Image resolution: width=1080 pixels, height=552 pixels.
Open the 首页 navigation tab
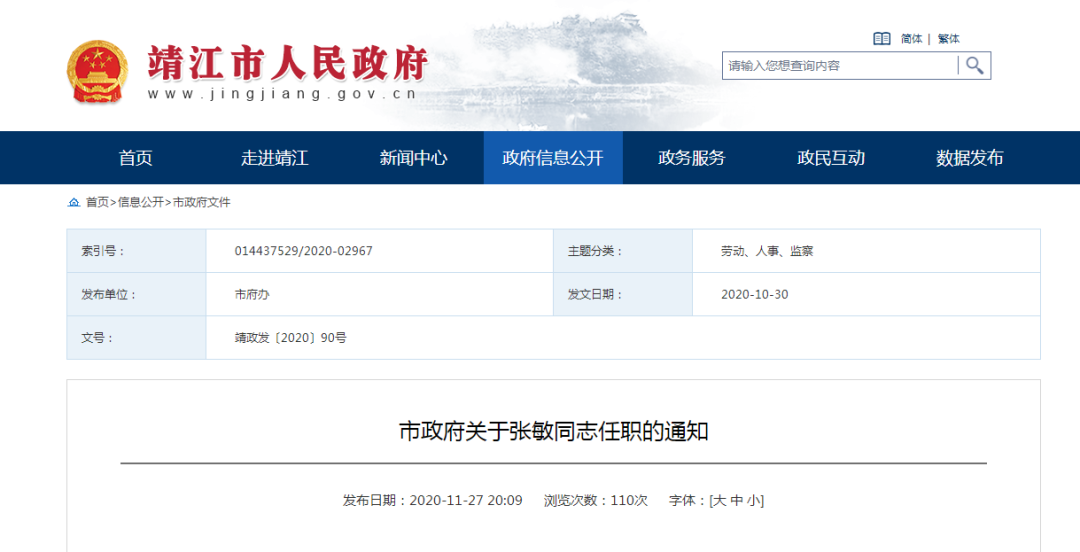[x=136, y=158]
